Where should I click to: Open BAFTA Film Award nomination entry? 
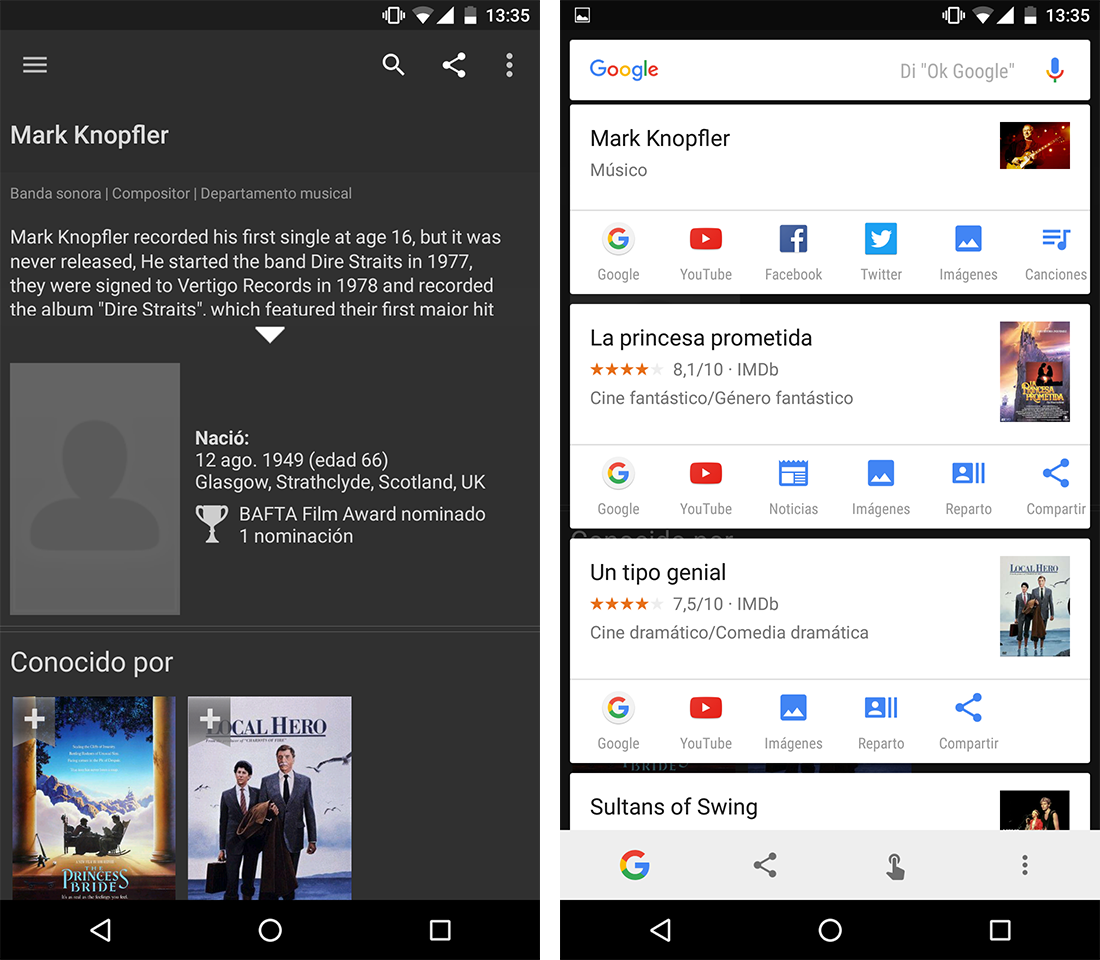341,525
